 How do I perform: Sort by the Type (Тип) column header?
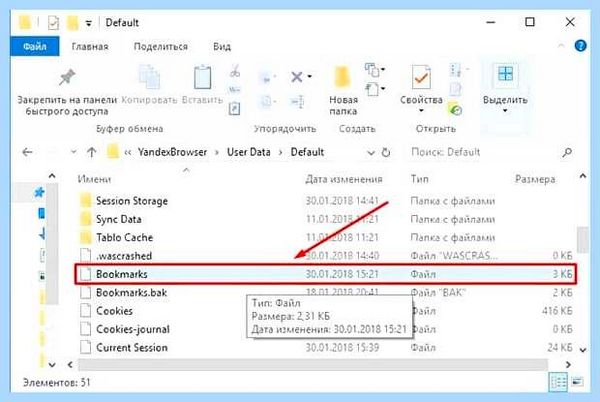pyautogui.click(x=419, y=179)
